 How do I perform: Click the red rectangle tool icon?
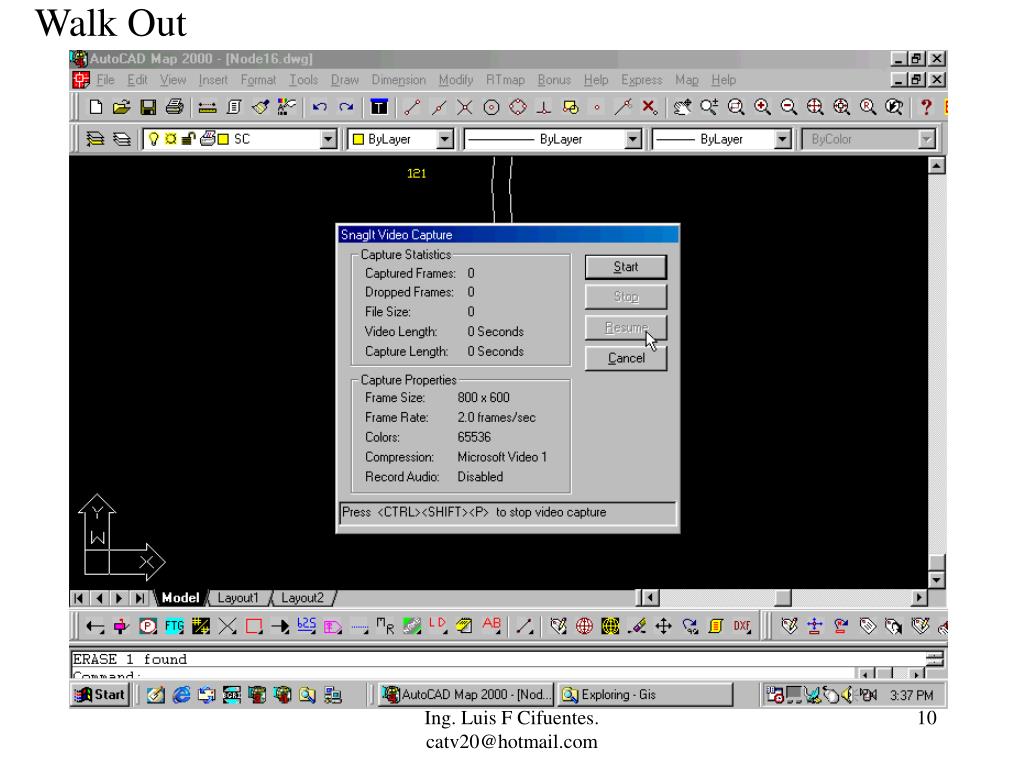pos(254,626)
